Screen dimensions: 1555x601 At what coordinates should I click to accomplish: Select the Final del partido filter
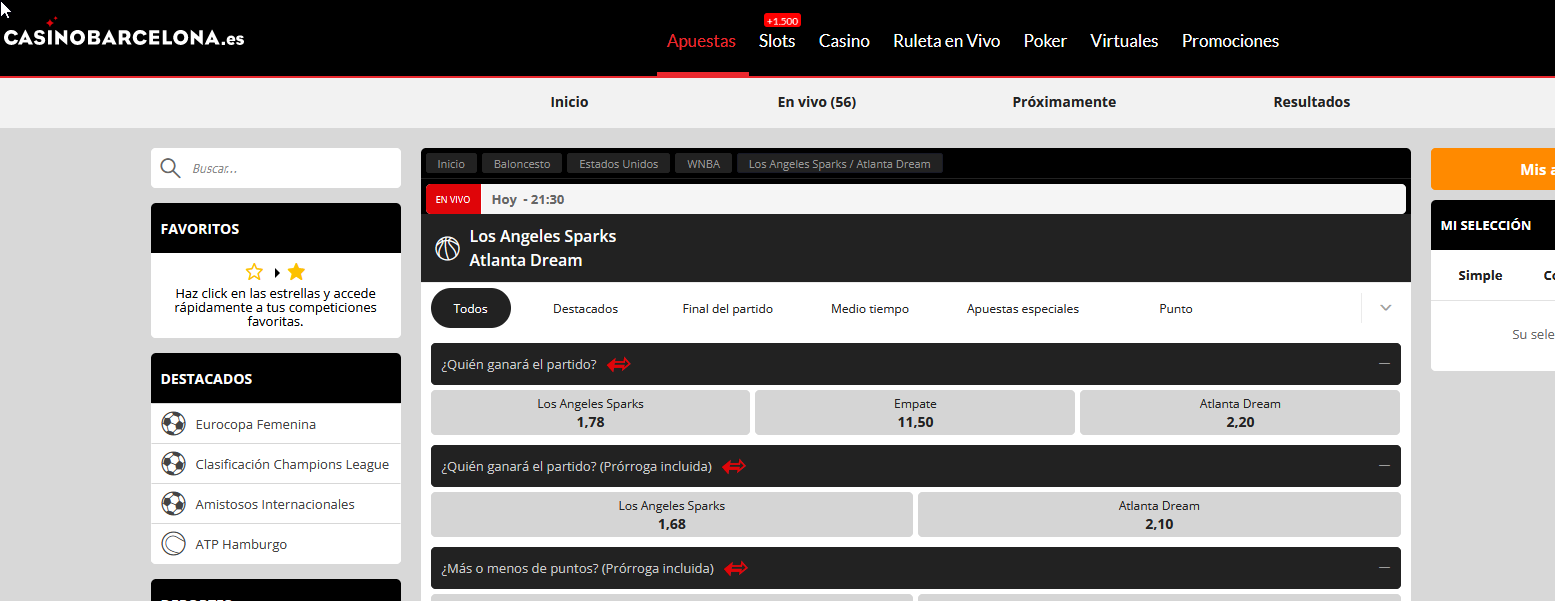click(727, 308)
